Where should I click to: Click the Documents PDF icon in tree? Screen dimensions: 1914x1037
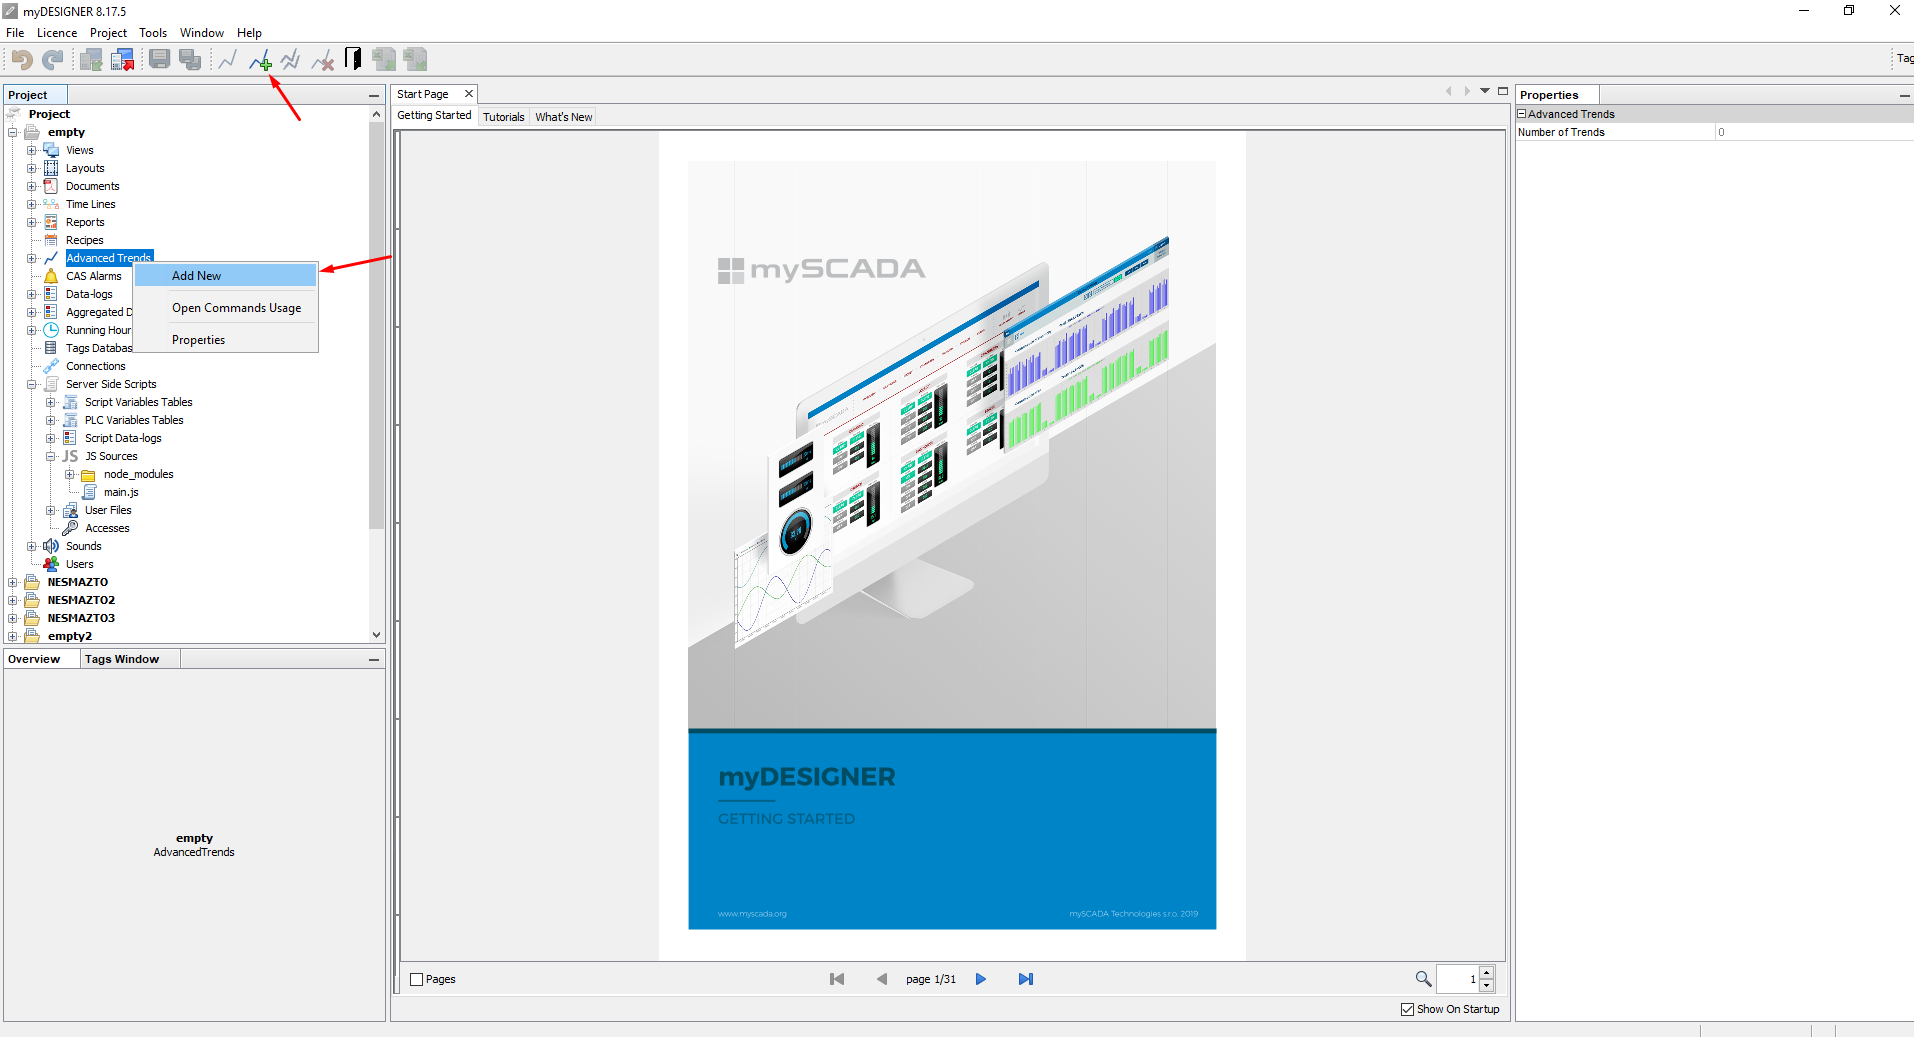click(x=51, y=186)
